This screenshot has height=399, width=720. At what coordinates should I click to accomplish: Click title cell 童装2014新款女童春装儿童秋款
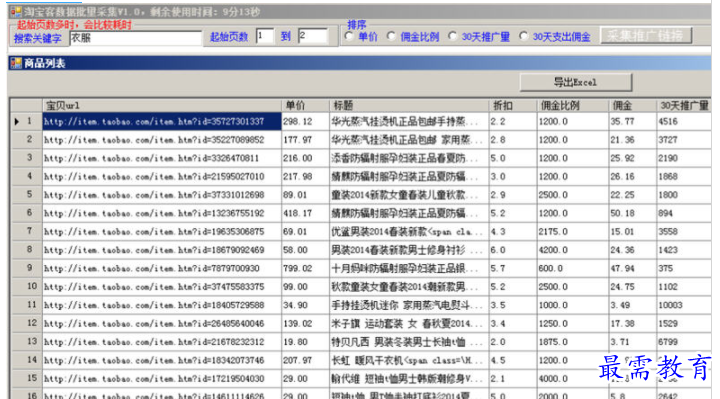(409, 195)
